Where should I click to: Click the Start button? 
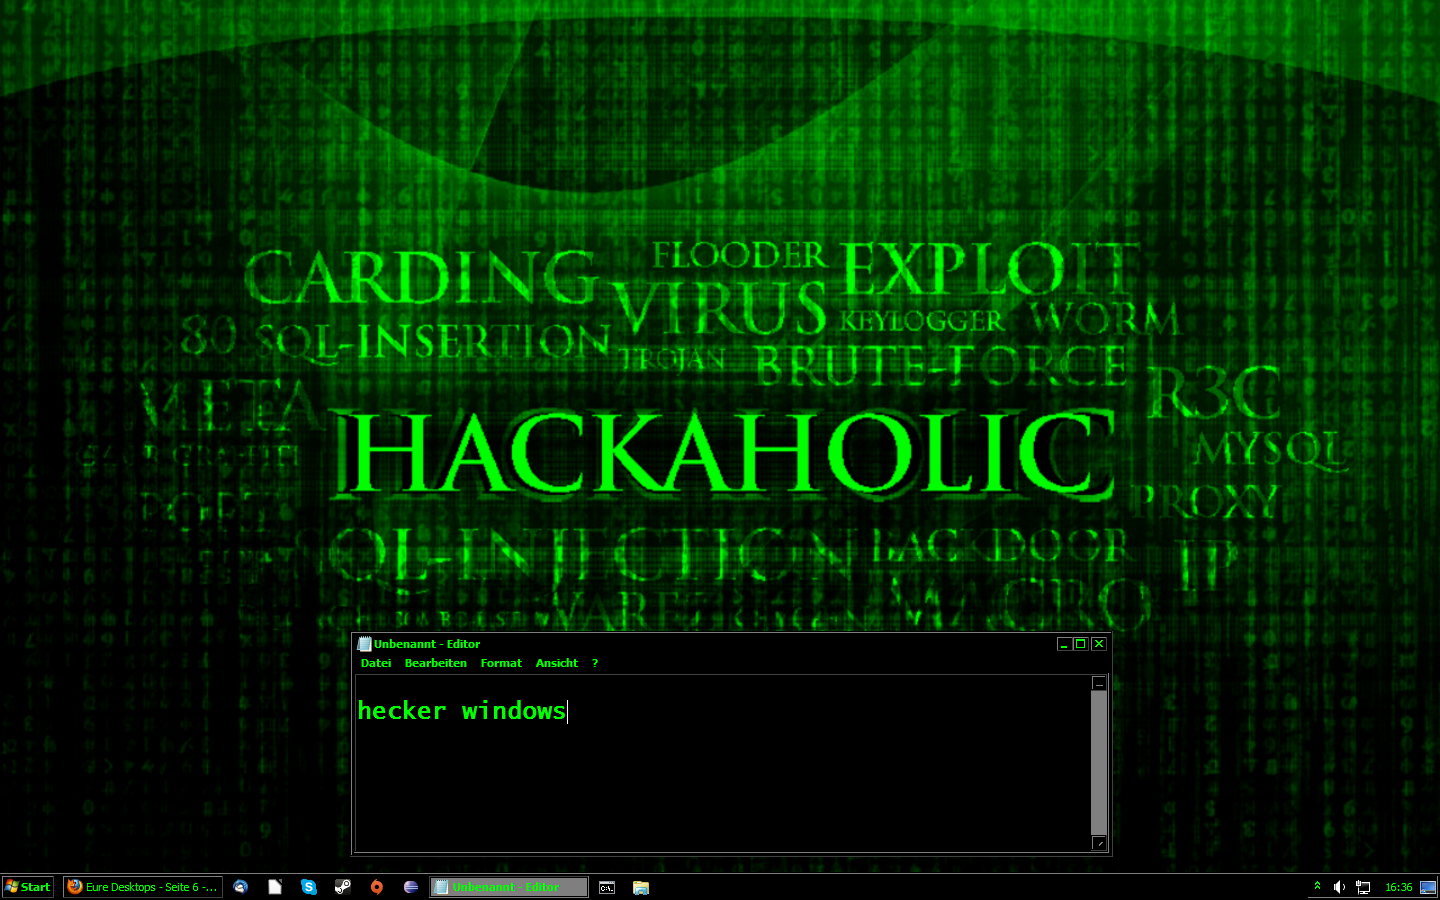click(x=28, y=887)
